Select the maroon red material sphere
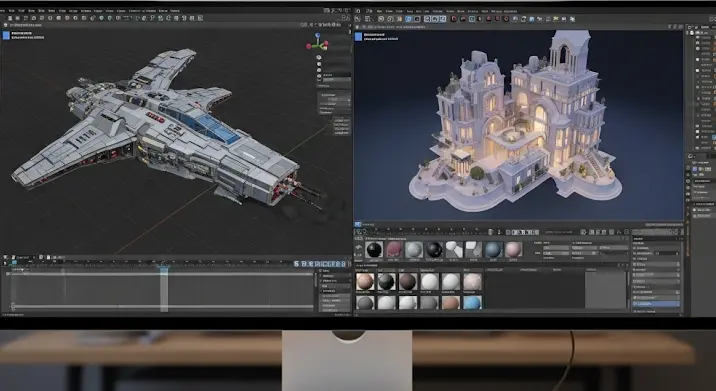Viewport: 716px width, 391px height. click(x=394, y=250)
